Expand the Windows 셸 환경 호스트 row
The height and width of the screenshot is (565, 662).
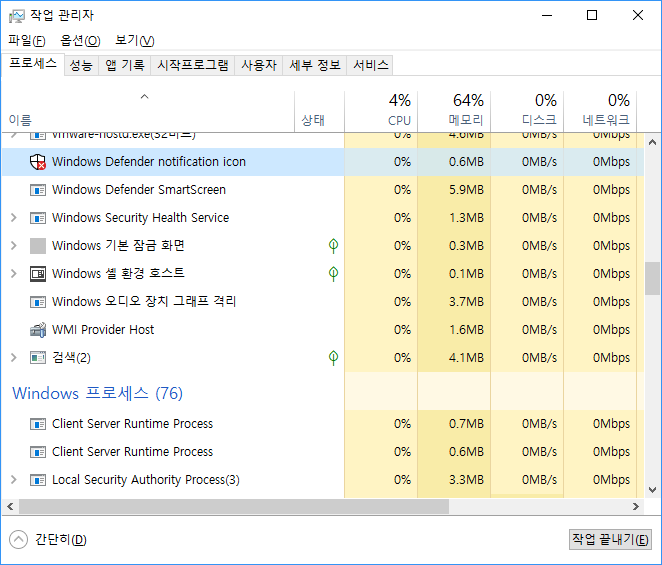tap(14, 273)
